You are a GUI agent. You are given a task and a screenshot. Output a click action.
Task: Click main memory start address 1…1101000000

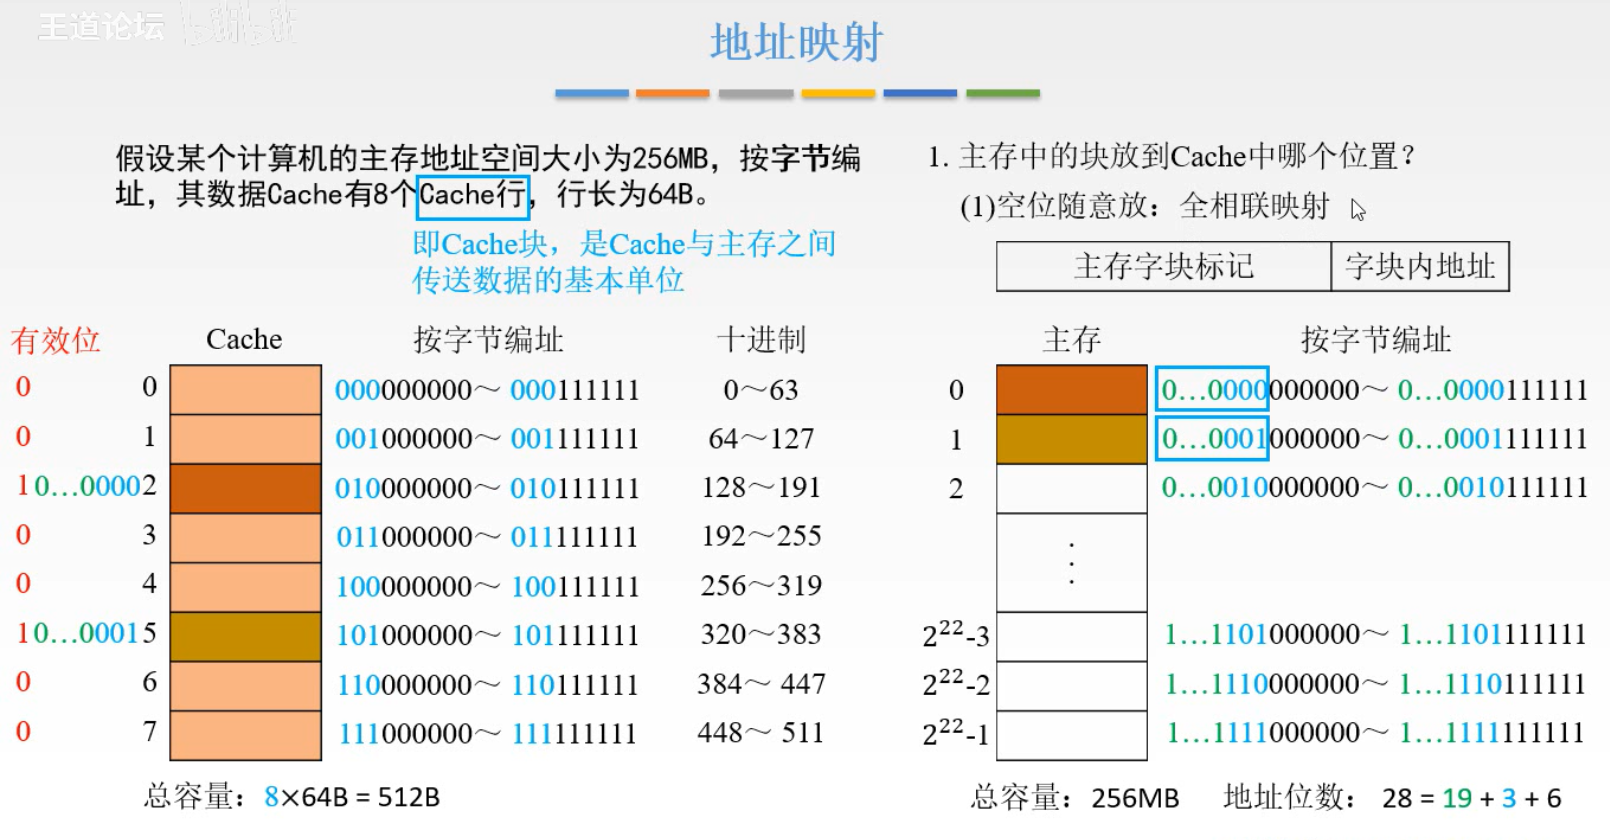click(x=1262, y=634)
